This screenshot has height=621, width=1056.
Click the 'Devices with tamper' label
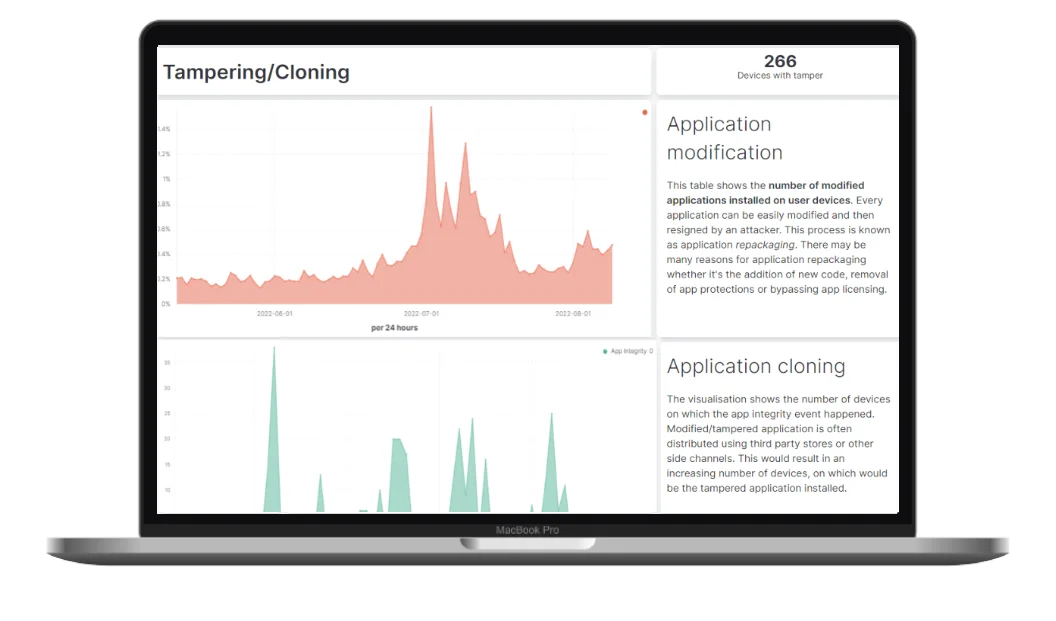(779, 75)
